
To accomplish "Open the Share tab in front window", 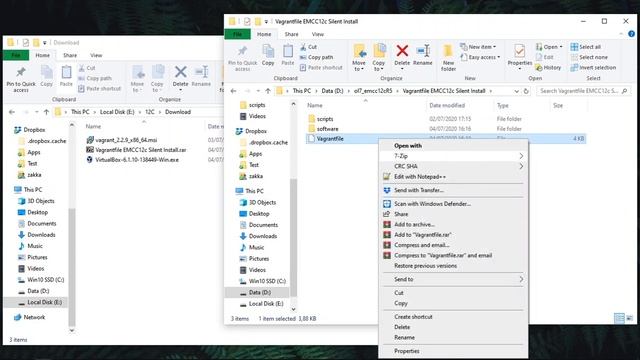I will (x=291, y=34).
